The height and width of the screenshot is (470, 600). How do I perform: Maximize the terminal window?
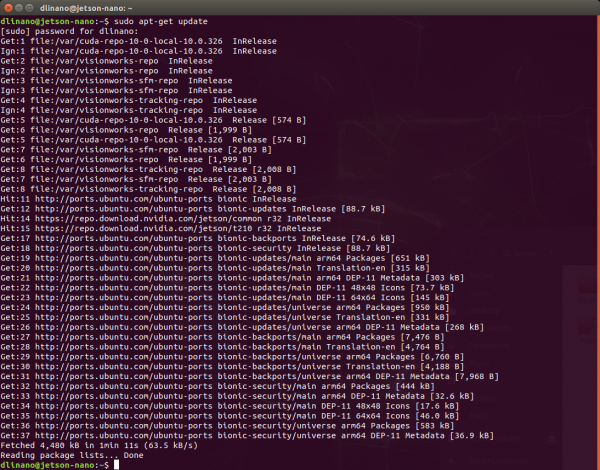point(29,8)
